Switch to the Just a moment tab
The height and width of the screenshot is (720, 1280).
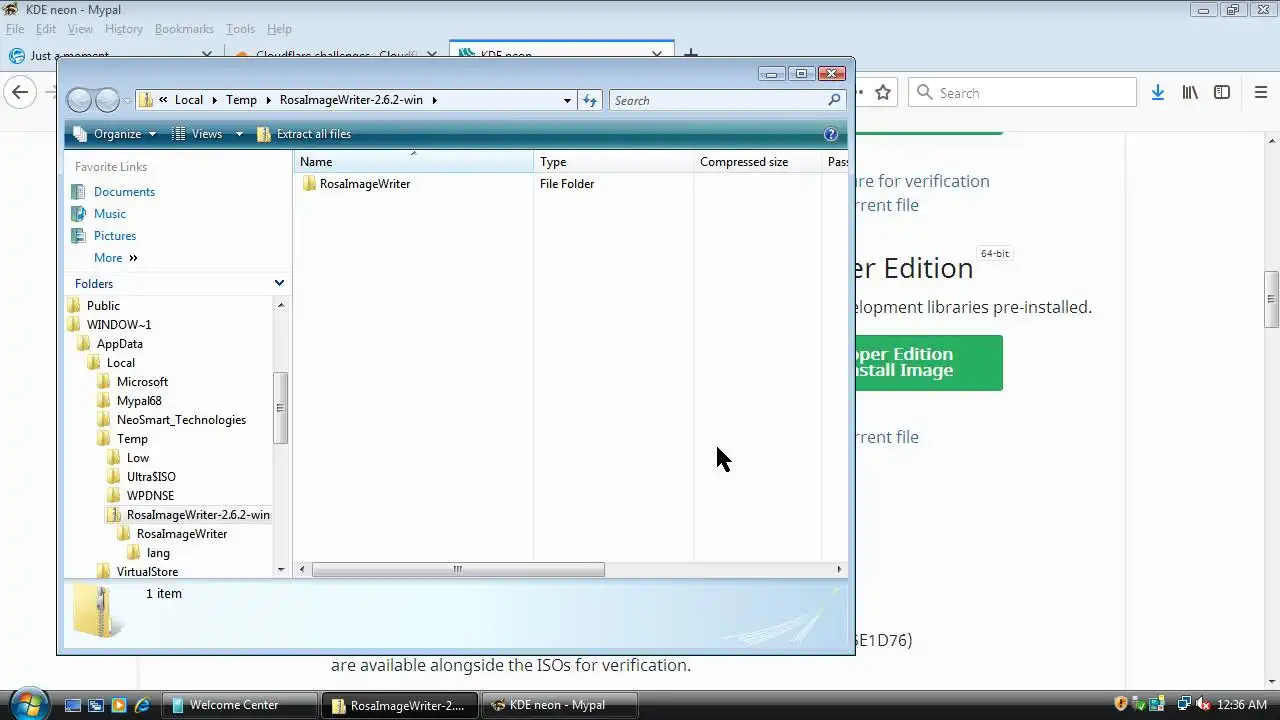(x=108, y=56)
